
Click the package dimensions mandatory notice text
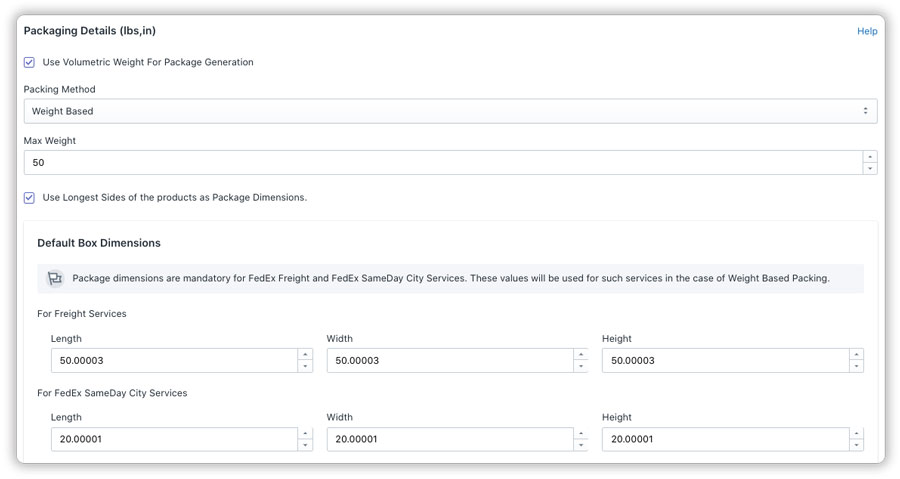(451, 278)
